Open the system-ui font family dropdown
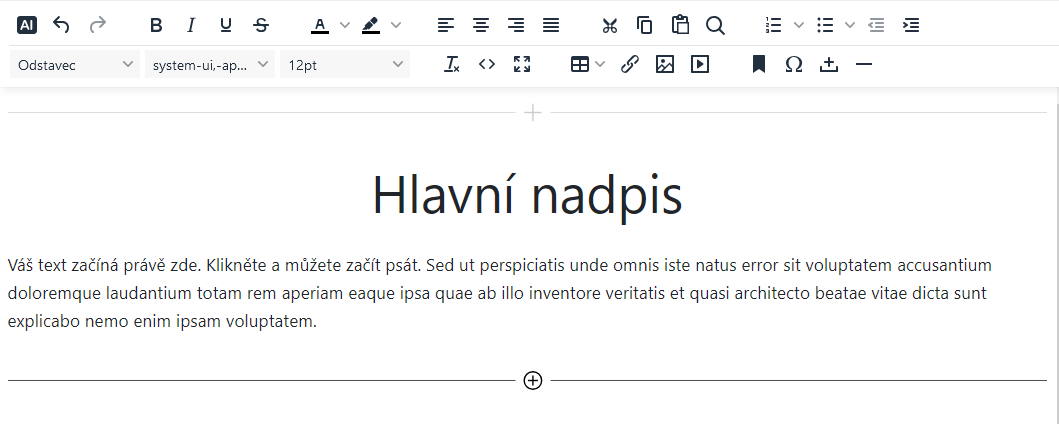Screen dimensions: 1059x424 (210, 65)
